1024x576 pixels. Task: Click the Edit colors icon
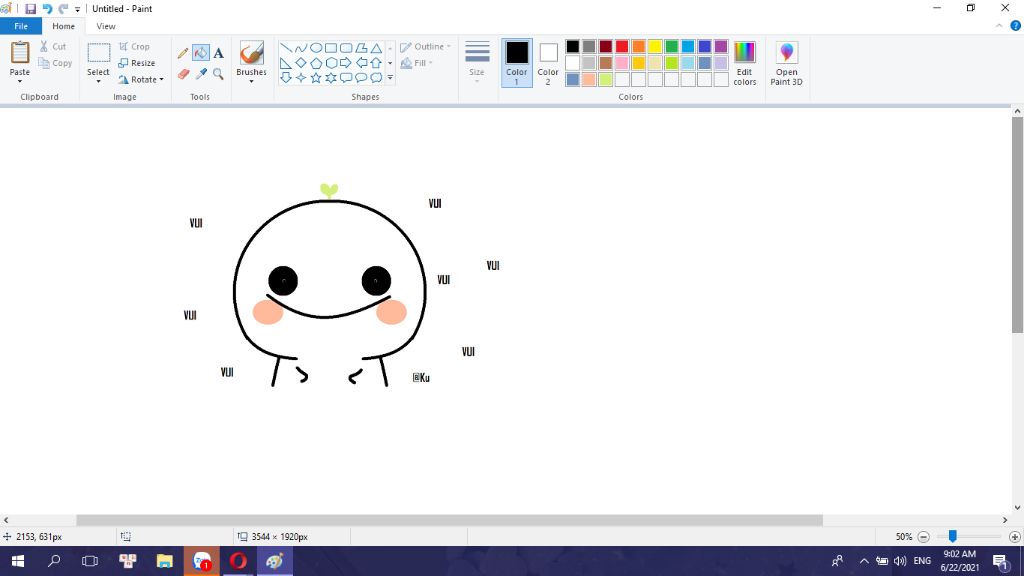745,63
